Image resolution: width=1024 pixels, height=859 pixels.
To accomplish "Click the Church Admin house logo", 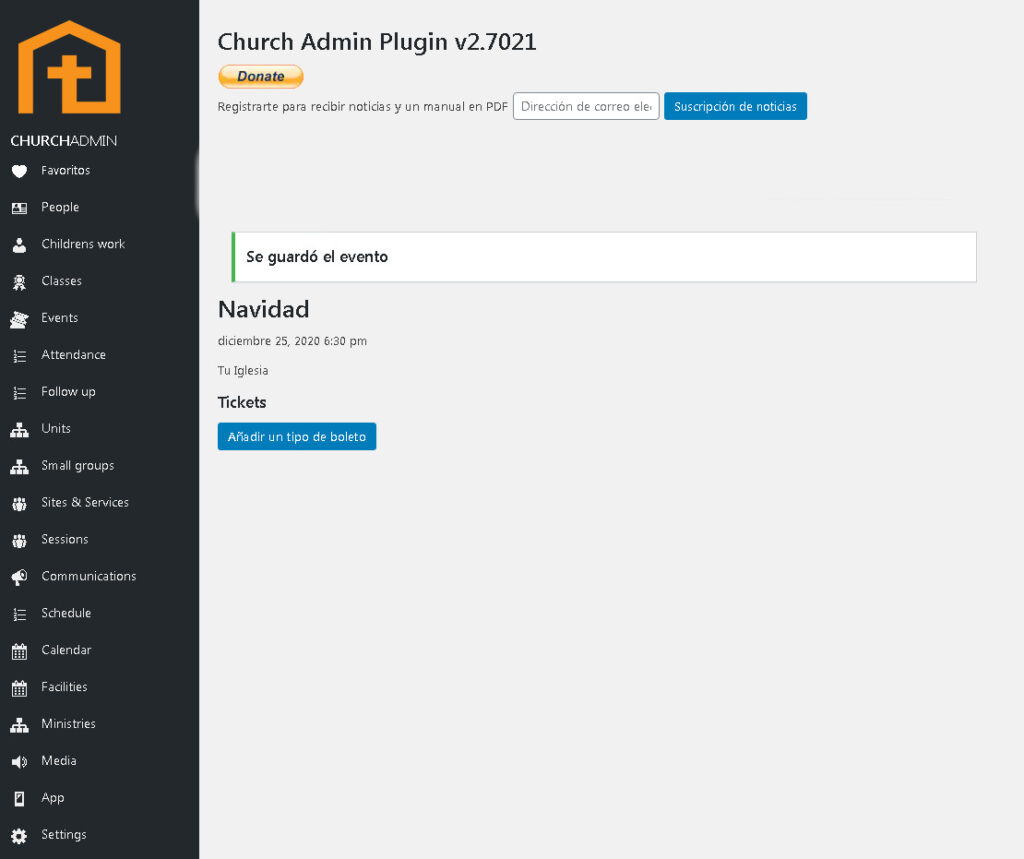I will tap(69, 68).
